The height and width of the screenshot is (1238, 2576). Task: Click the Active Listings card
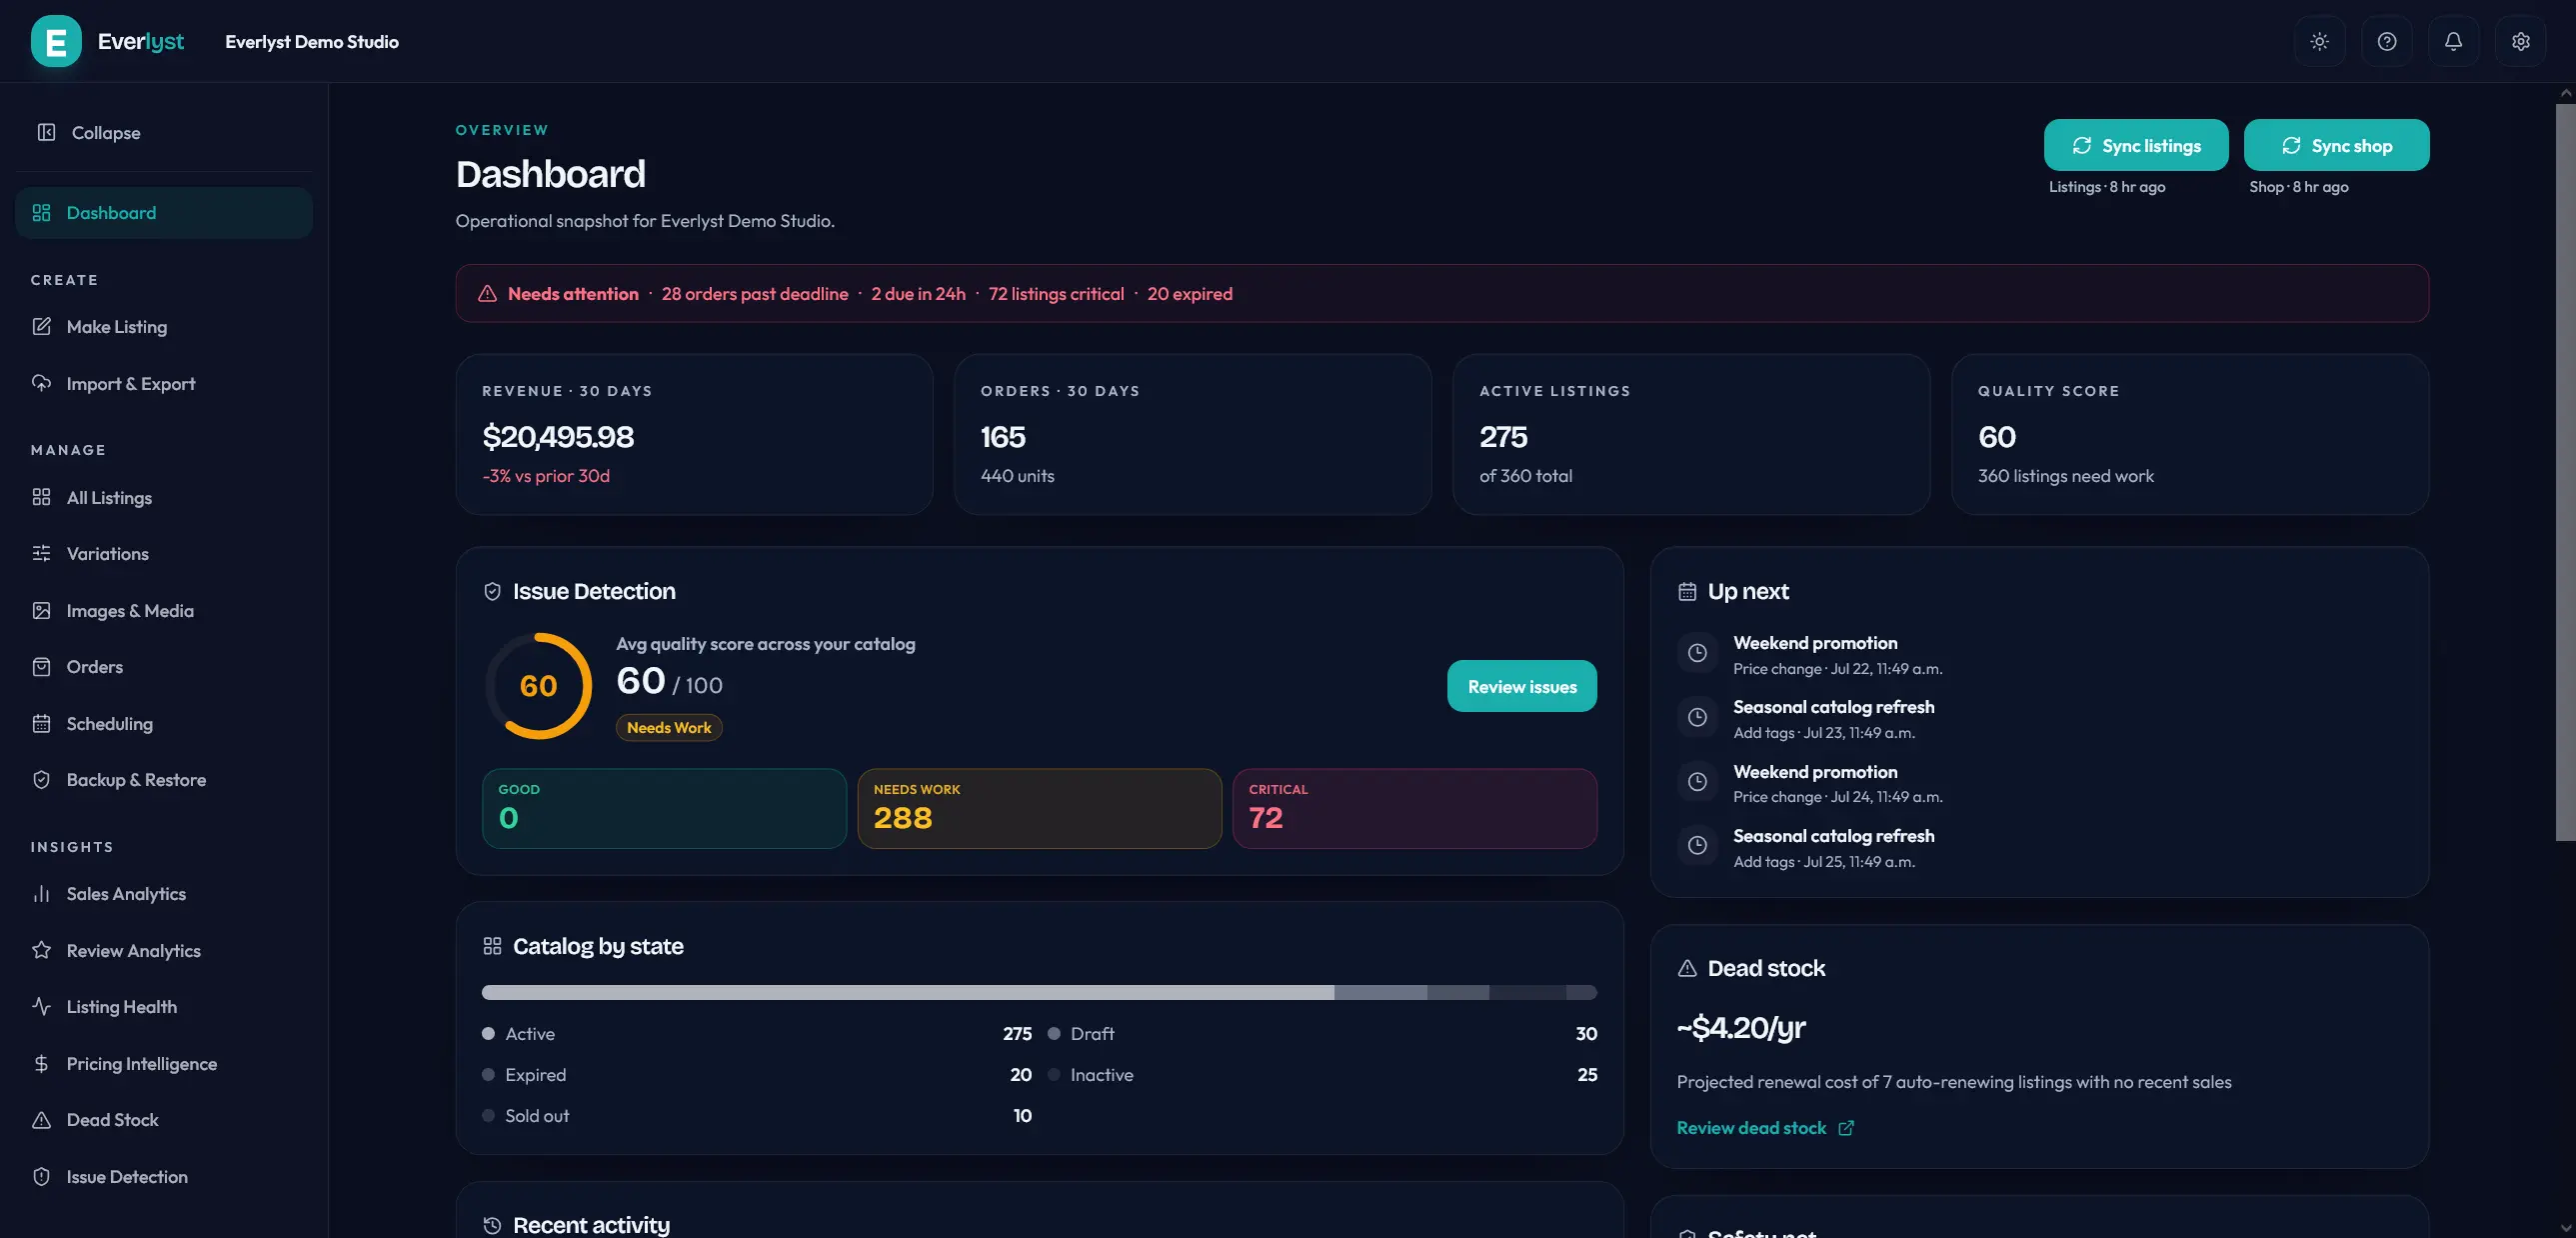[x=1691, y=435]
